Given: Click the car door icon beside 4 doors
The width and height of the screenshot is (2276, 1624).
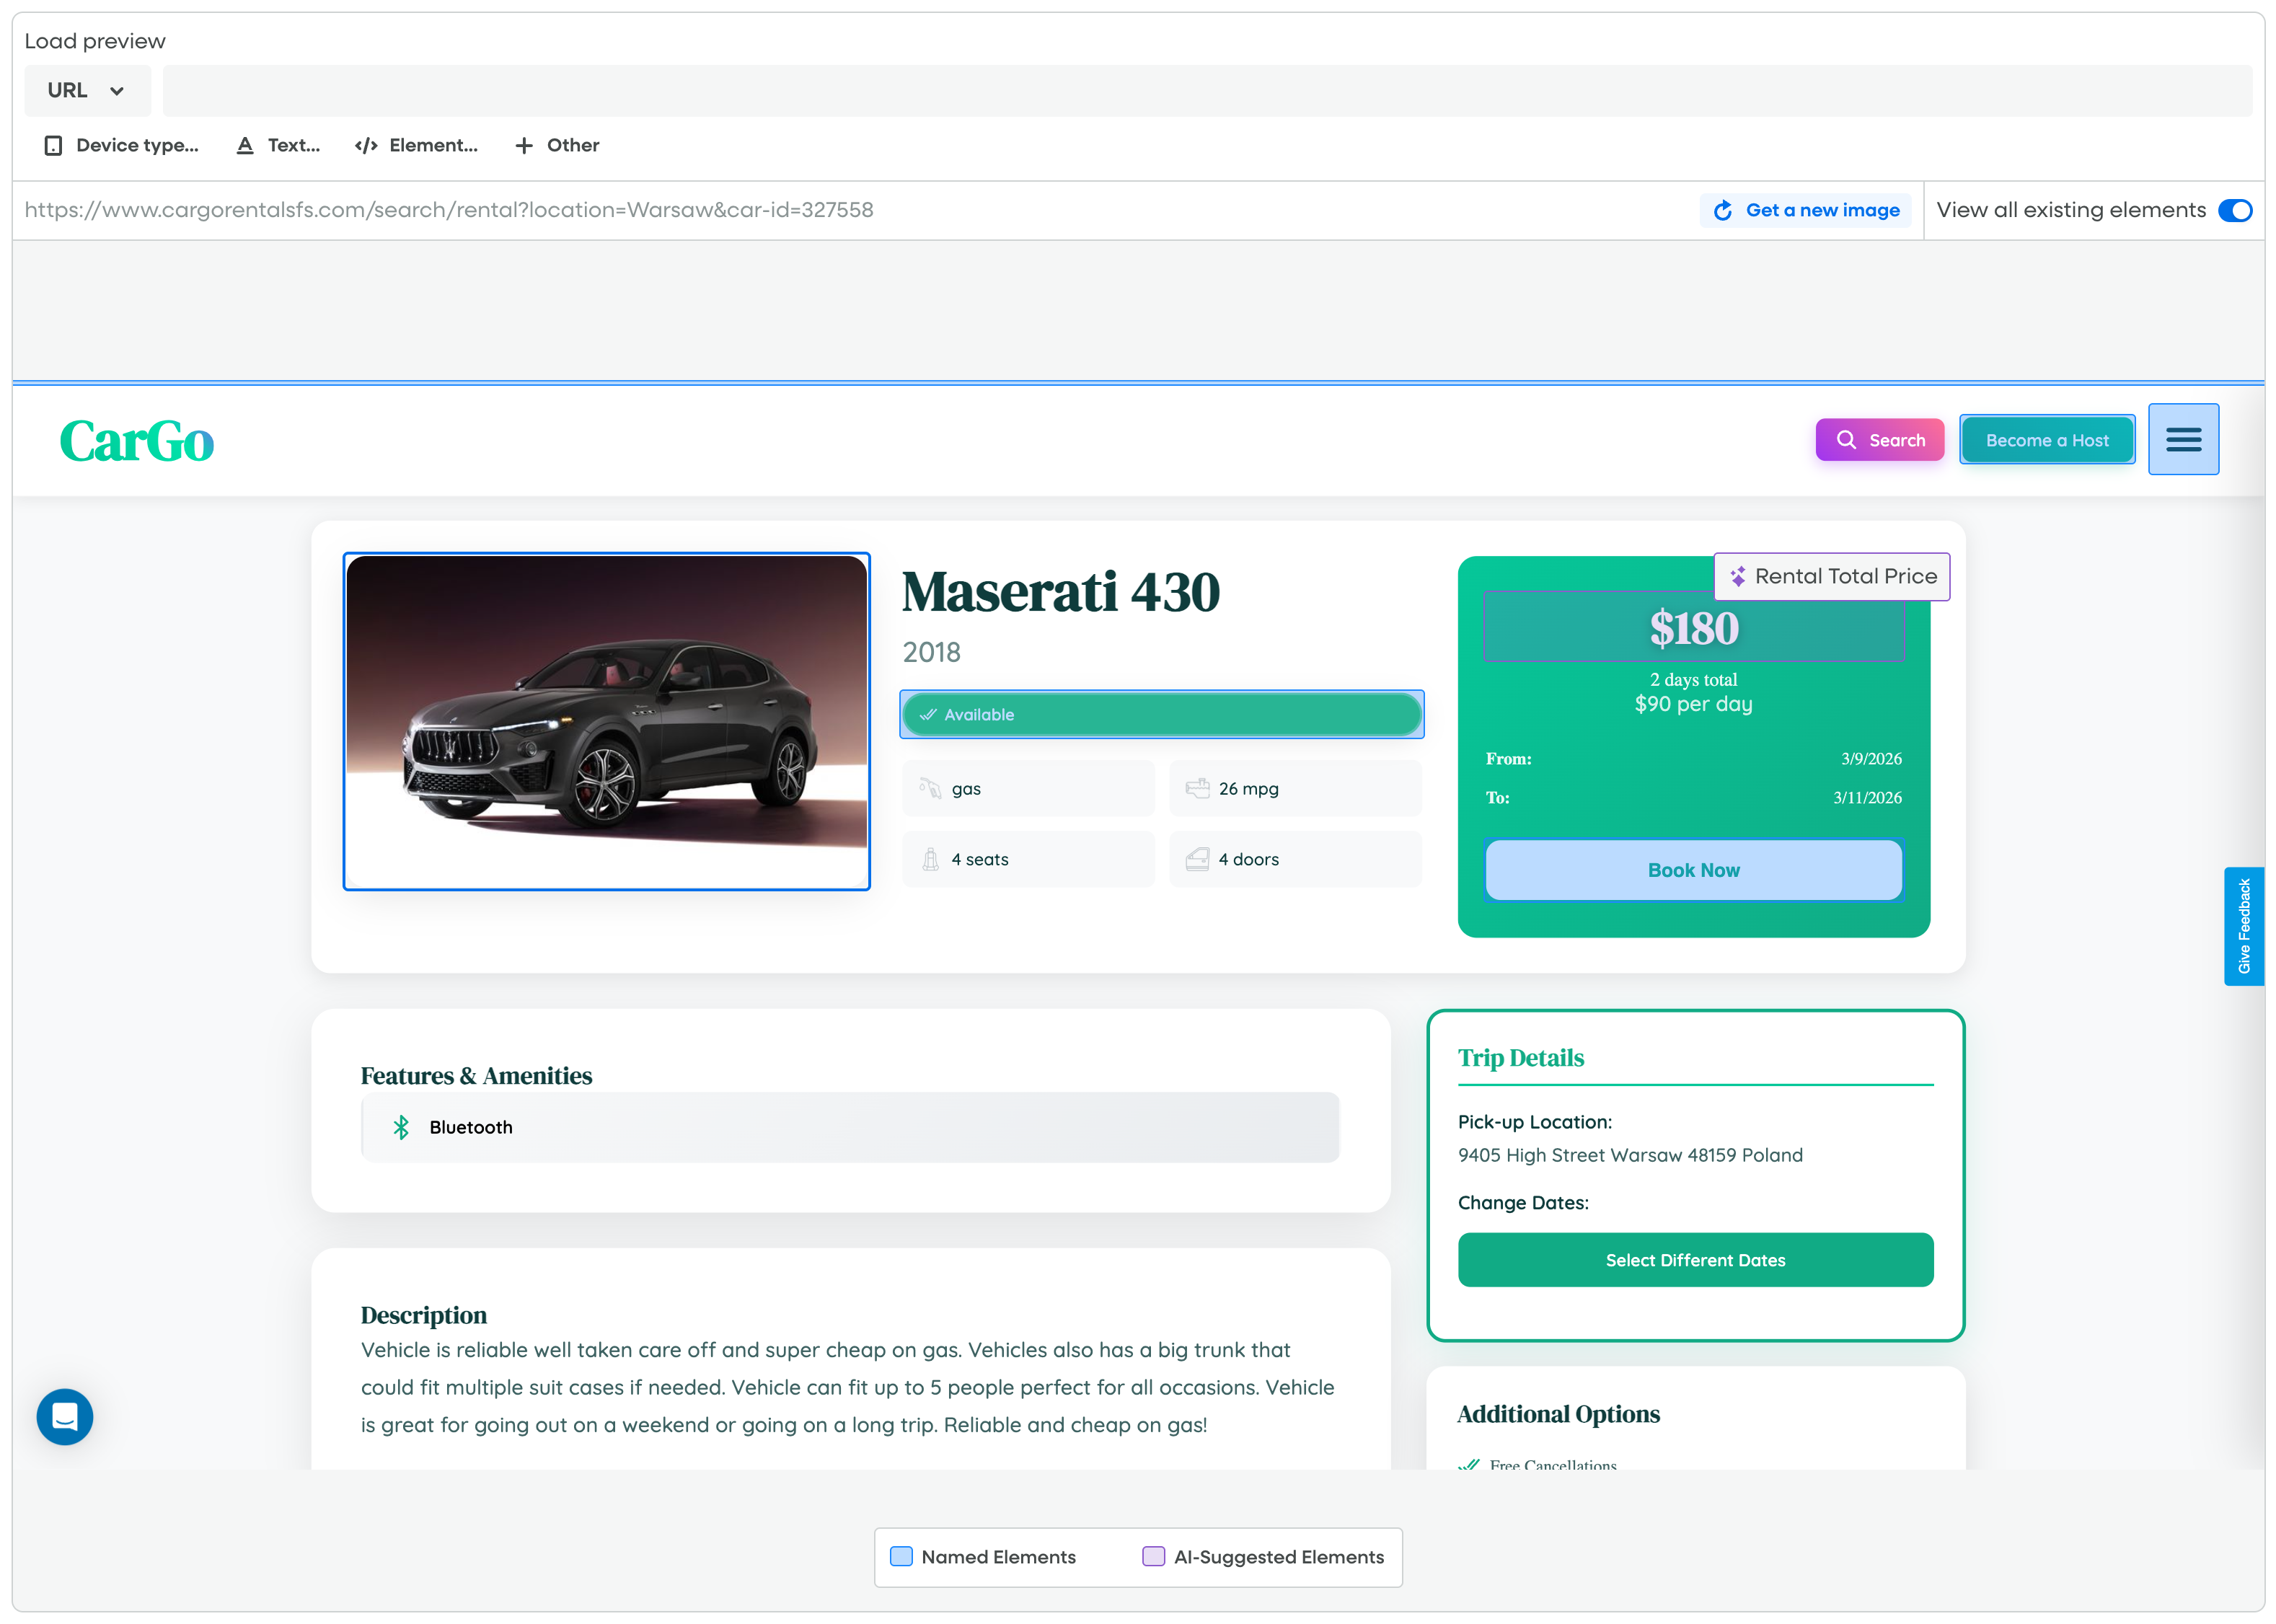Looking at the screenshot, I should 1196,859.
